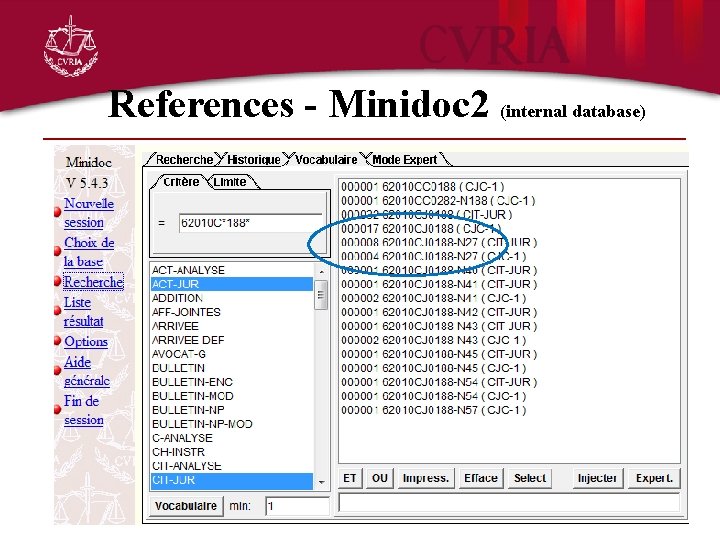Image resolution: width=720 pixels, height=540 pixels.
Task: Select result 62010CJ0188 N43 (CJC 1)
Action: point(433,340)
